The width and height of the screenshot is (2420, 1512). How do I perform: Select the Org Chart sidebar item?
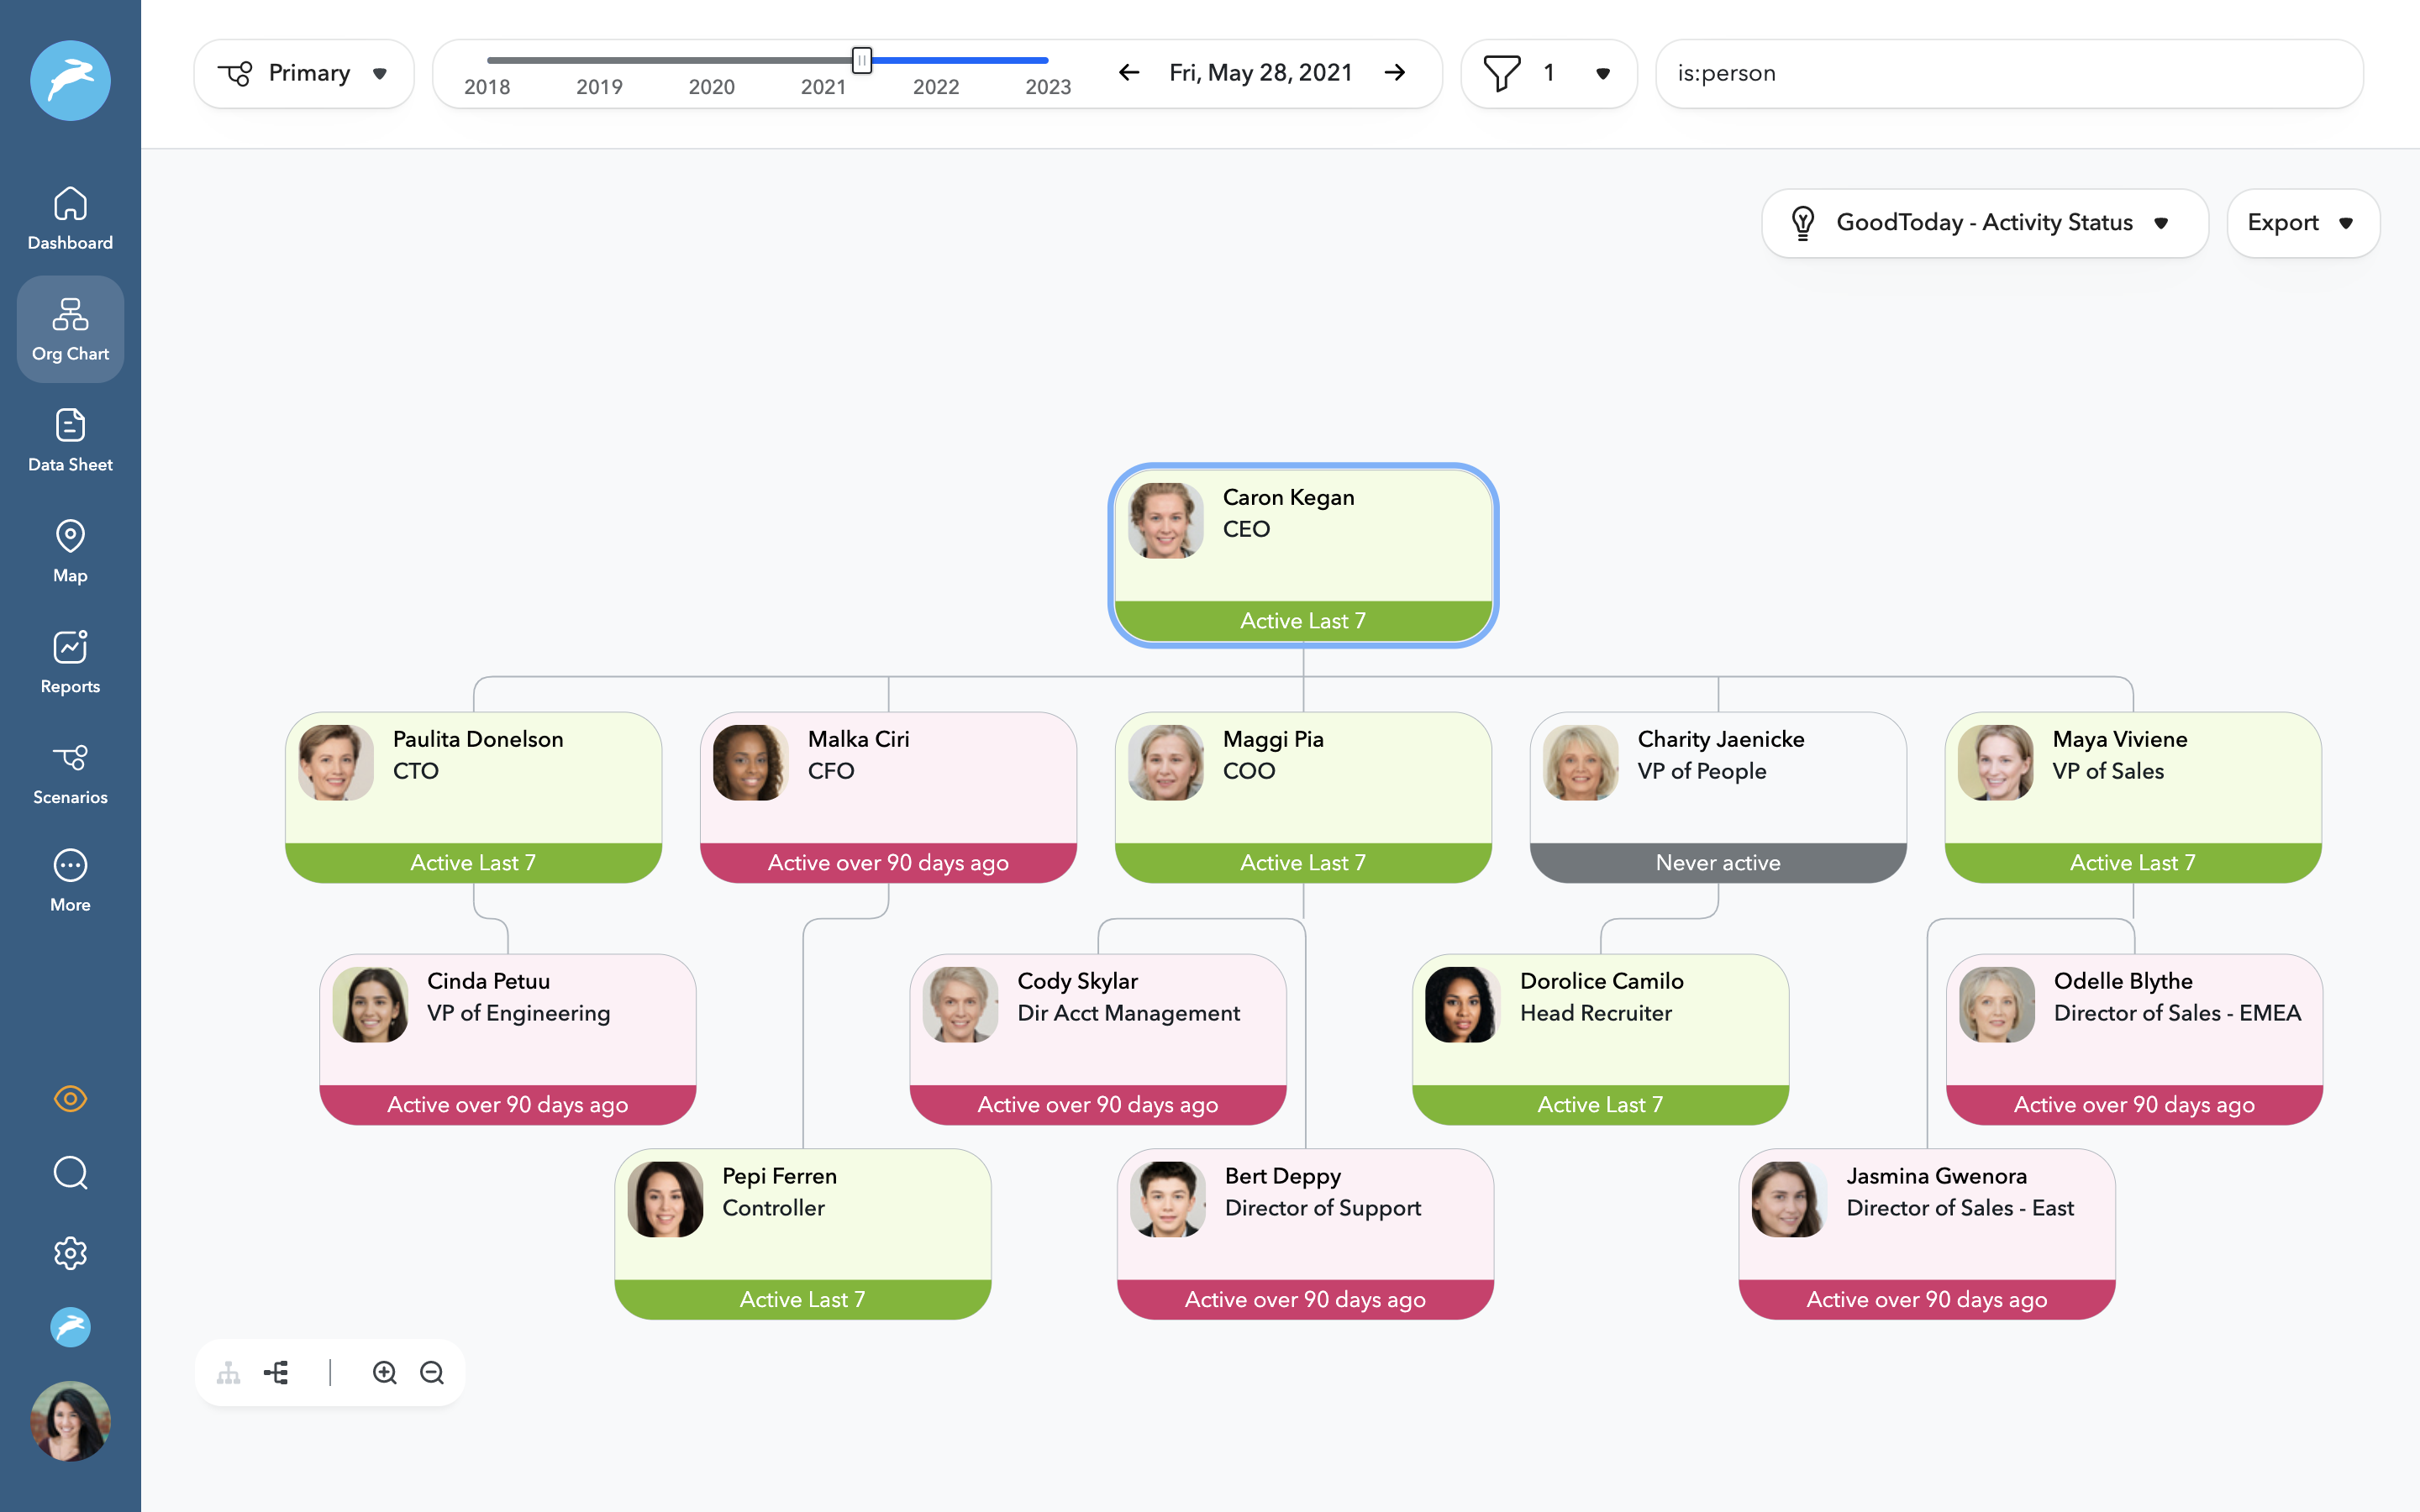70,329
